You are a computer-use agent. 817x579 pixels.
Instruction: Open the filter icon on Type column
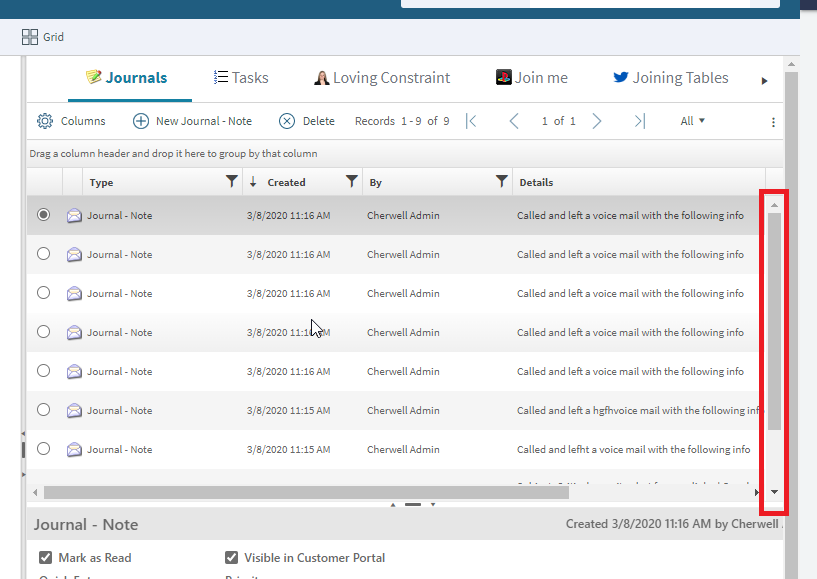[232, 181]
